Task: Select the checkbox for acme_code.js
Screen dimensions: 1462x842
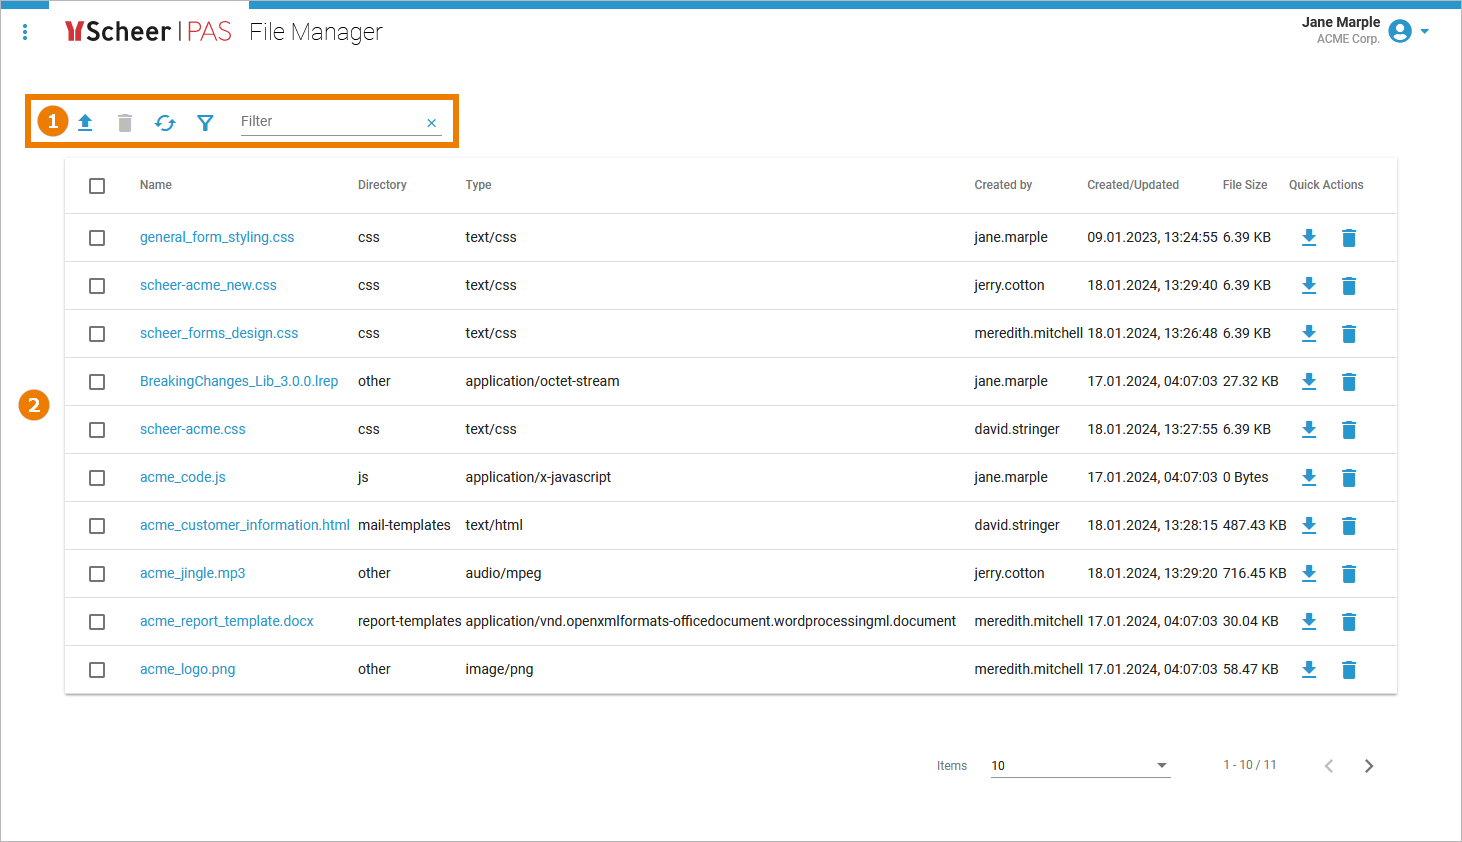Action: (97, 477)
